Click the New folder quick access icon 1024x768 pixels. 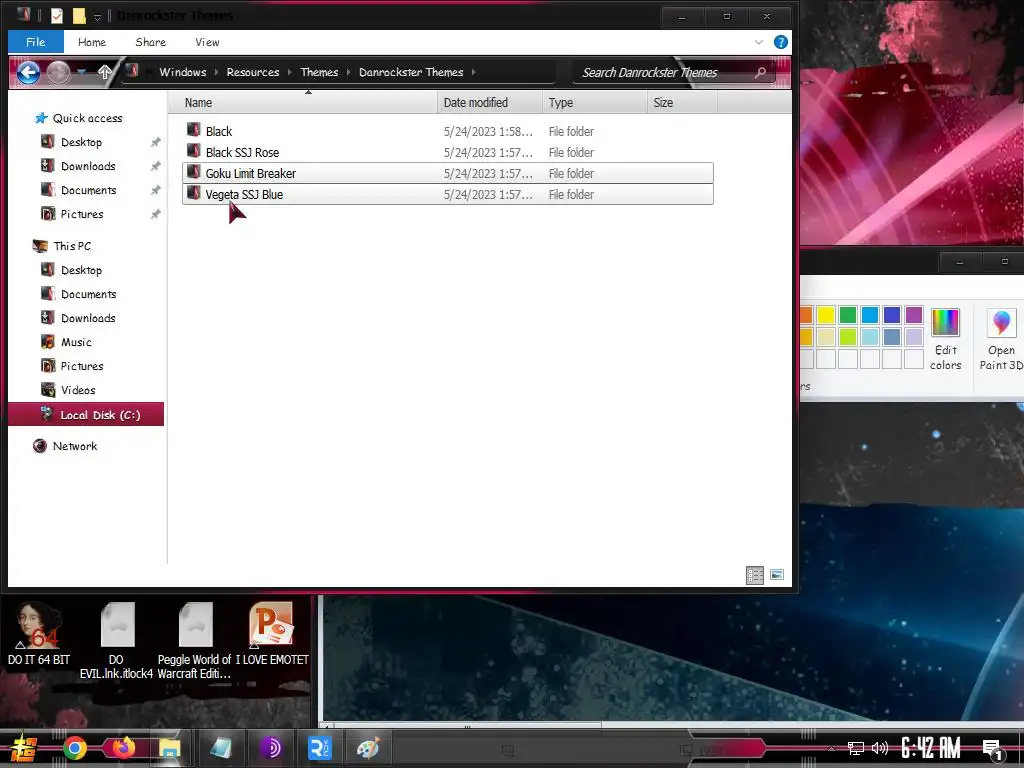click(x=79, y=15)
